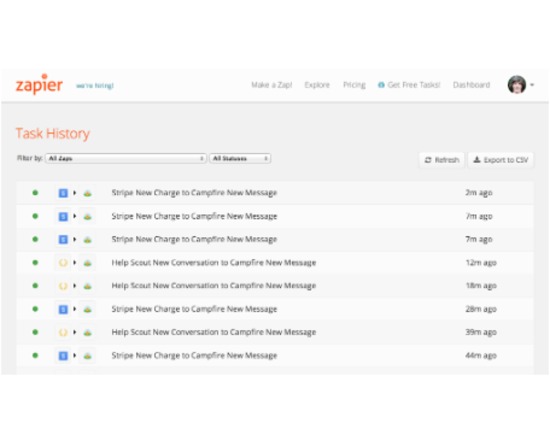Click Stripe icon in 2m ago row
This screenshot has width=550, height=440.
click(63, 193)
